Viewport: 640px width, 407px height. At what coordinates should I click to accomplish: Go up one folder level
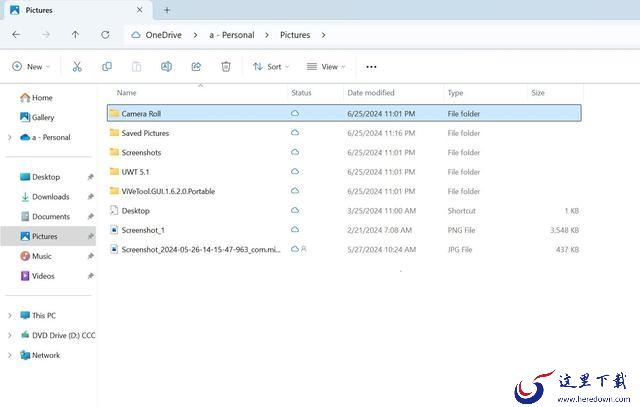(75, 34)
